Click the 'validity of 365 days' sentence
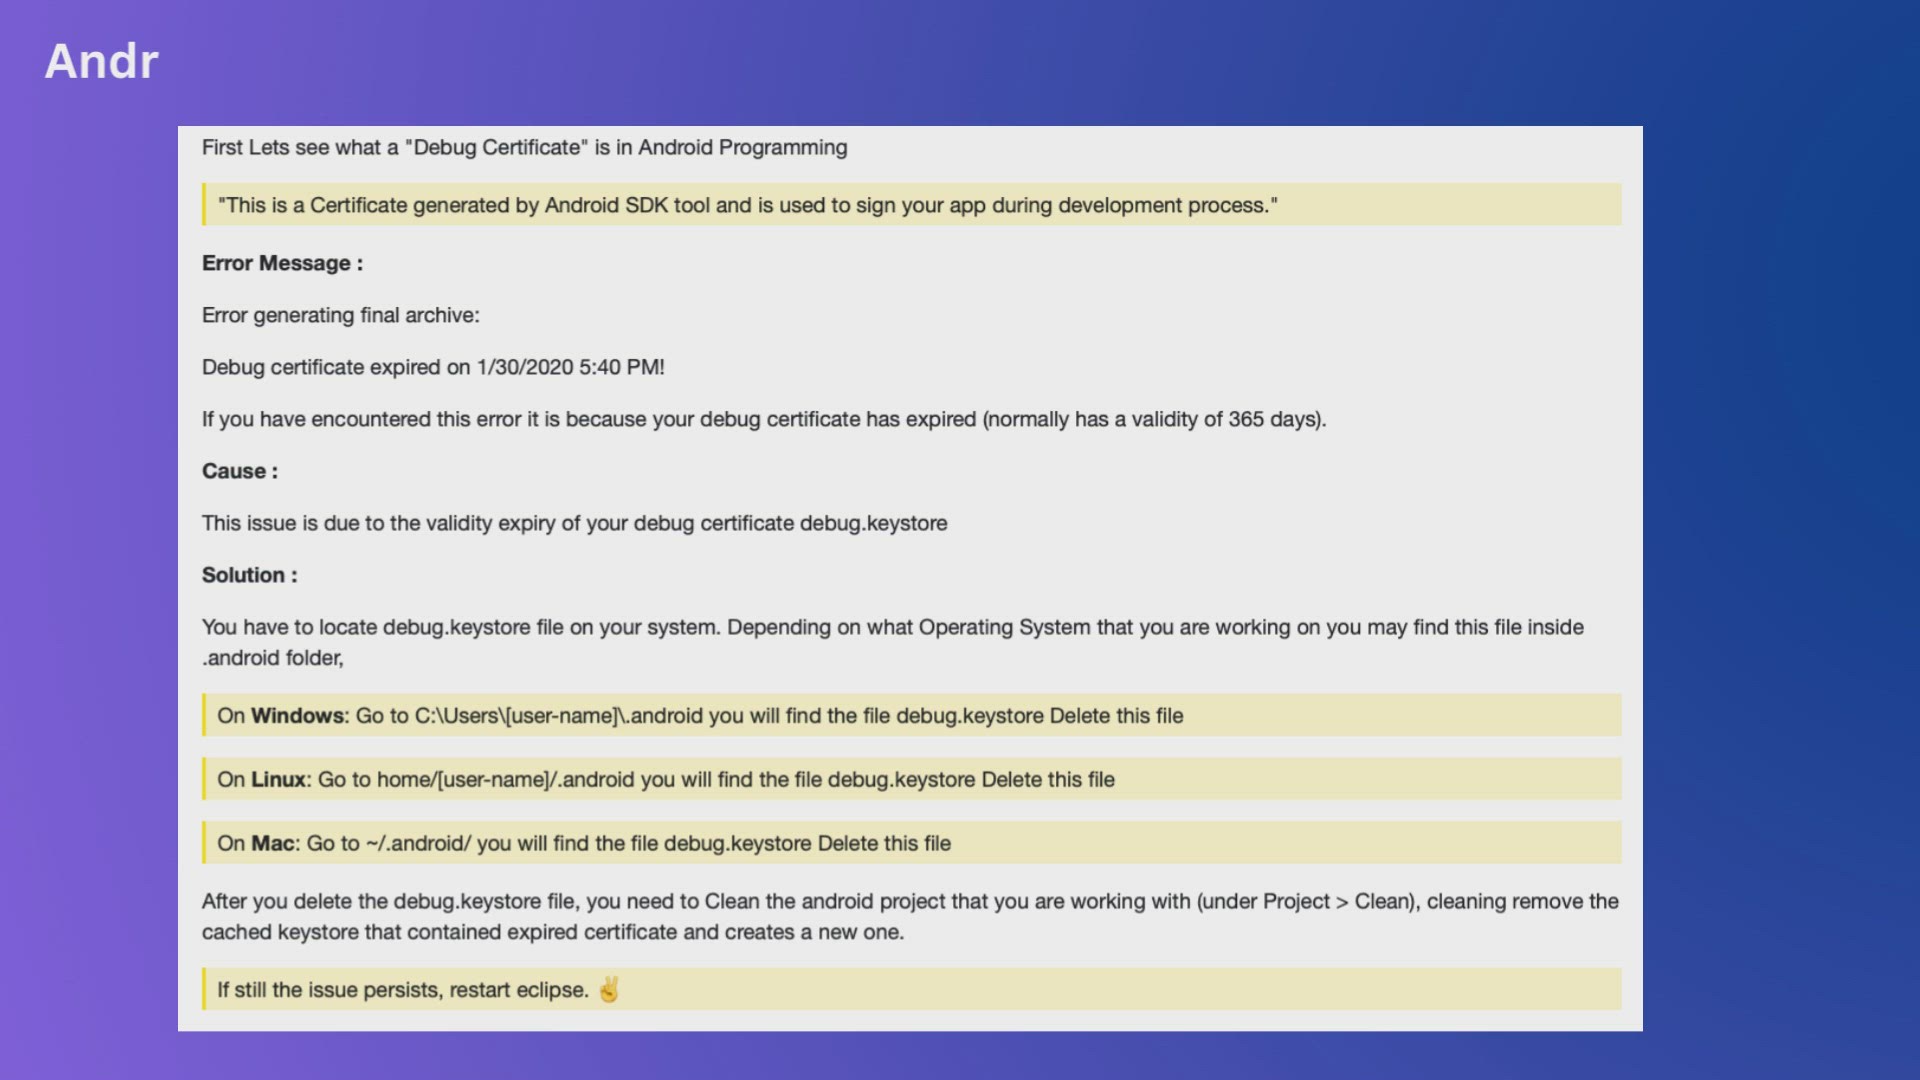 pos(764,419)
